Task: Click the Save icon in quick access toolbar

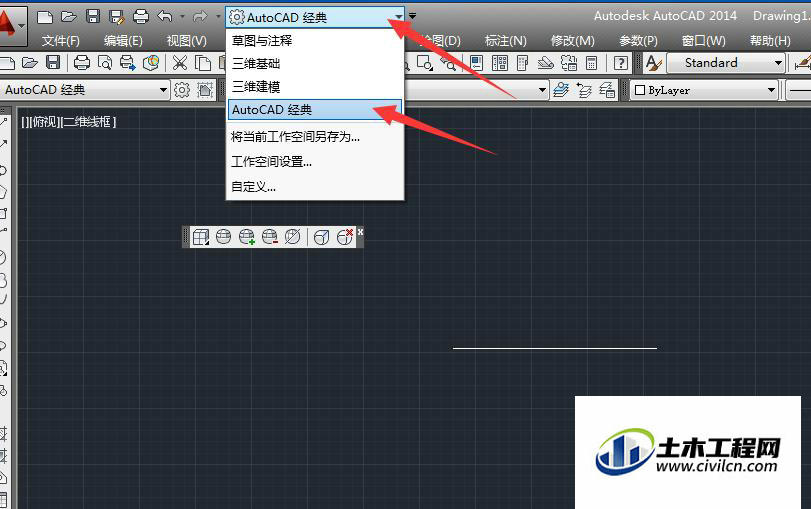Action: (93, 17)
